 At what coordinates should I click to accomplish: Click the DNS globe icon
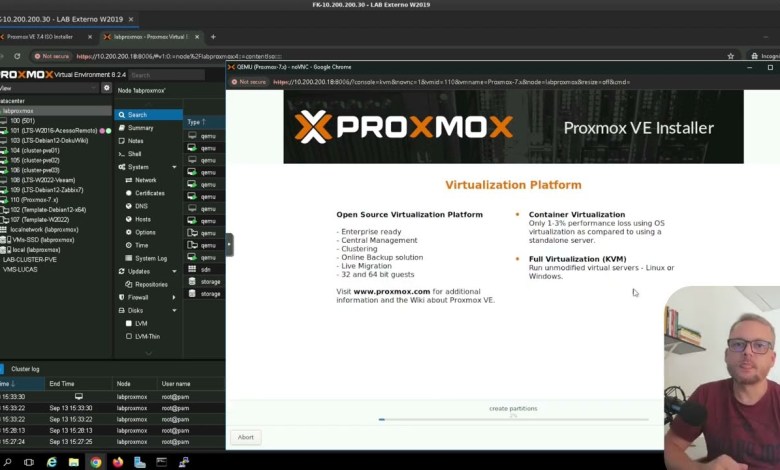[128, 206]
